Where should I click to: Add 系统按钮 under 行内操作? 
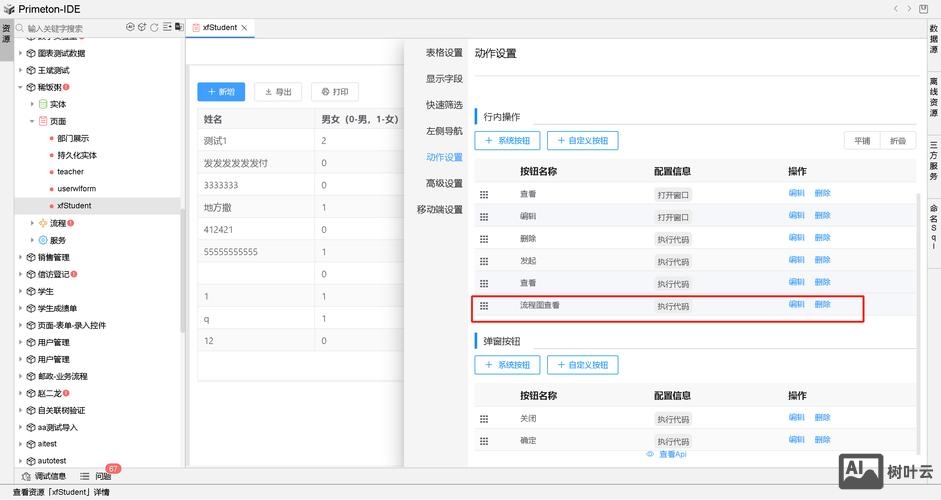(507, 140)
